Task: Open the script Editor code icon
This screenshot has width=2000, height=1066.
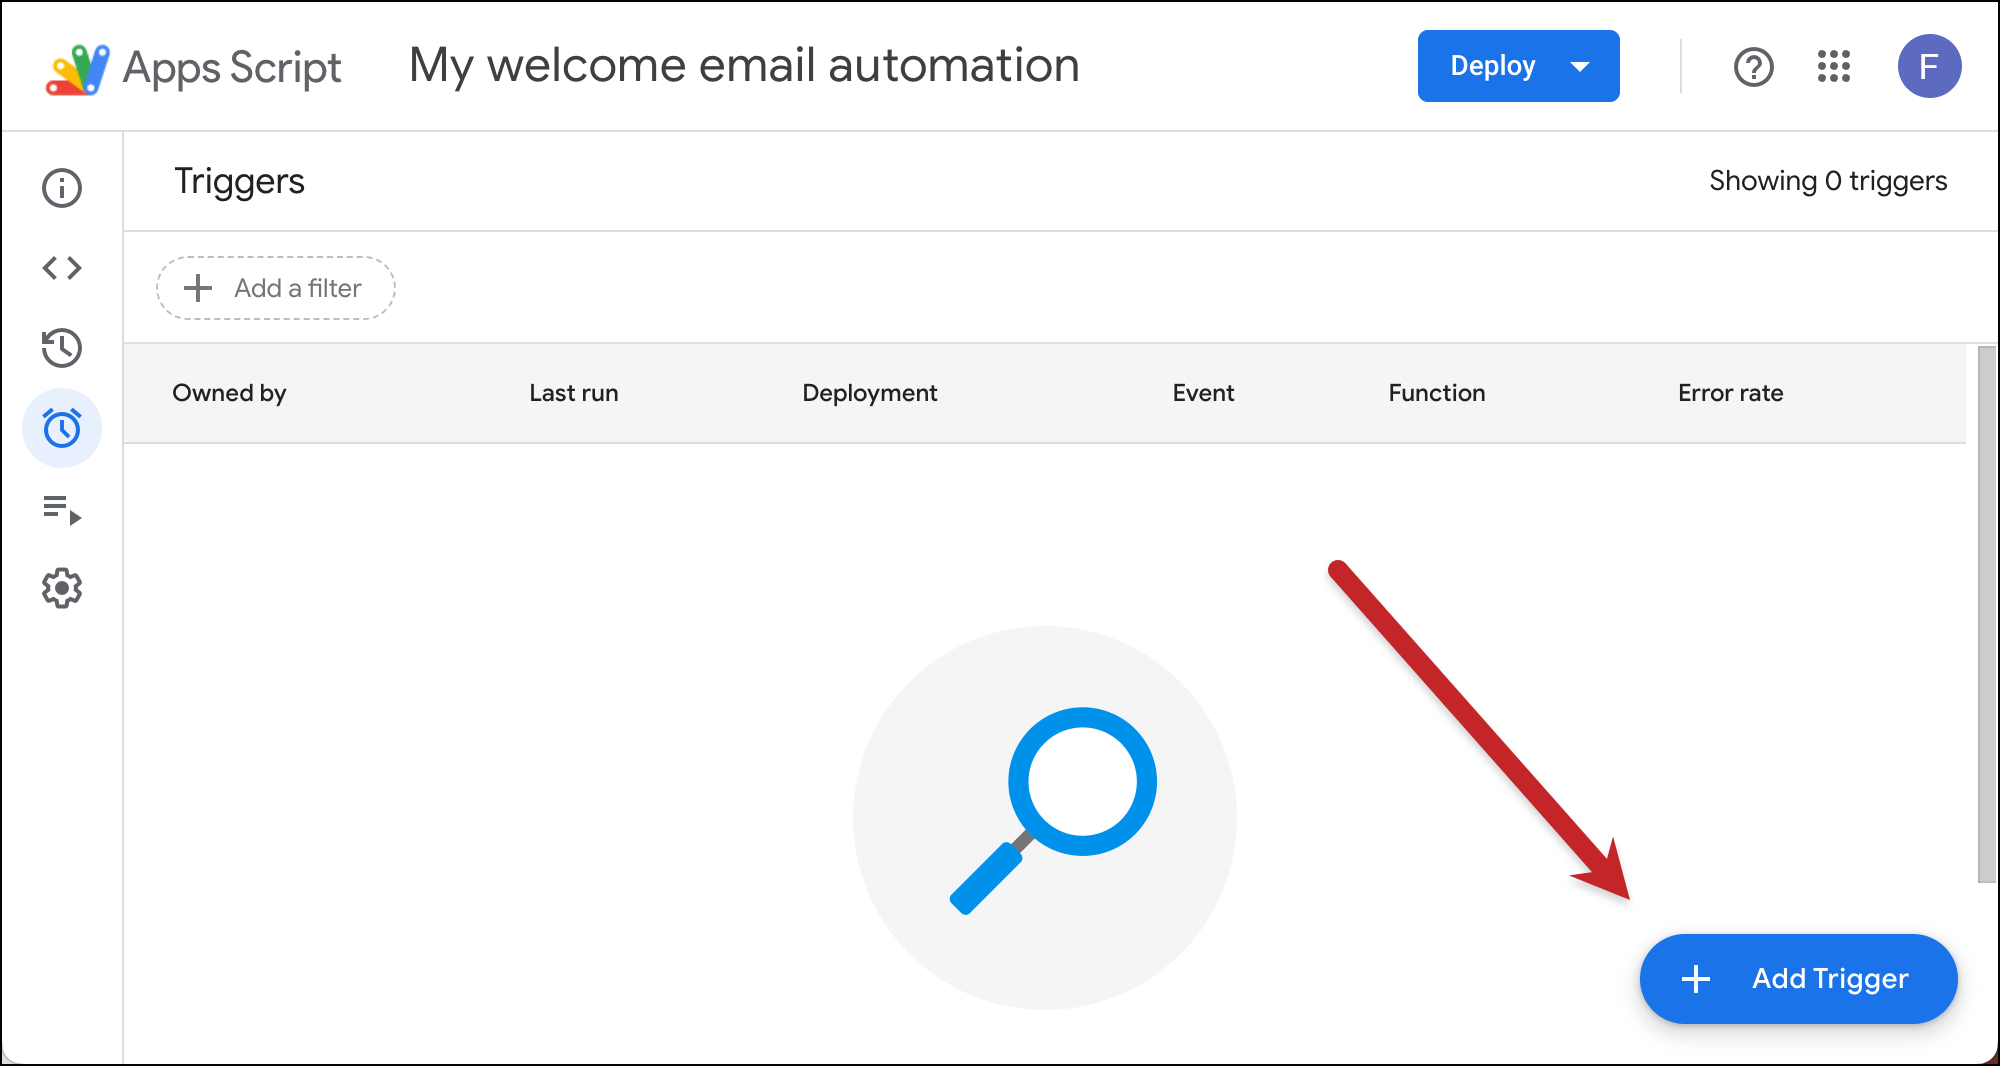Action: pos(62,268)
